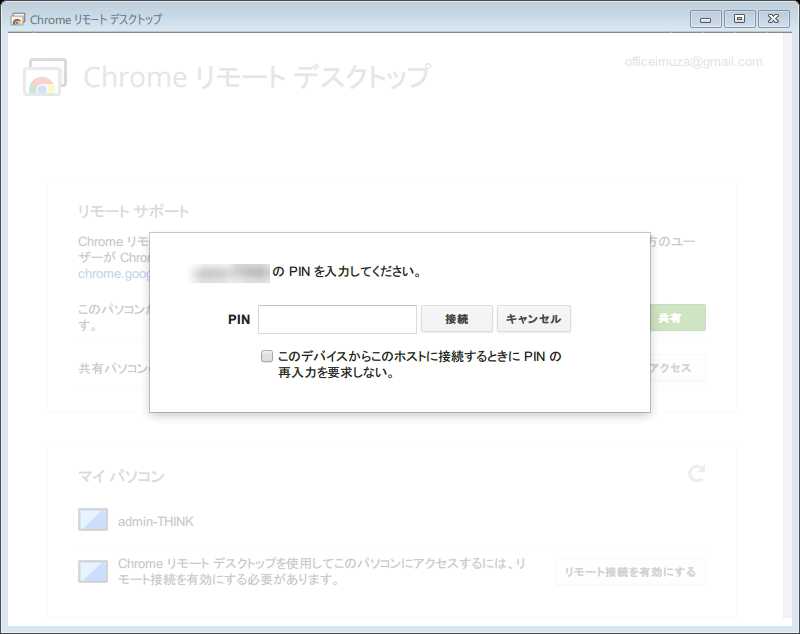Click the キャンセル button
800x634 pixels.
pos(533,319)
